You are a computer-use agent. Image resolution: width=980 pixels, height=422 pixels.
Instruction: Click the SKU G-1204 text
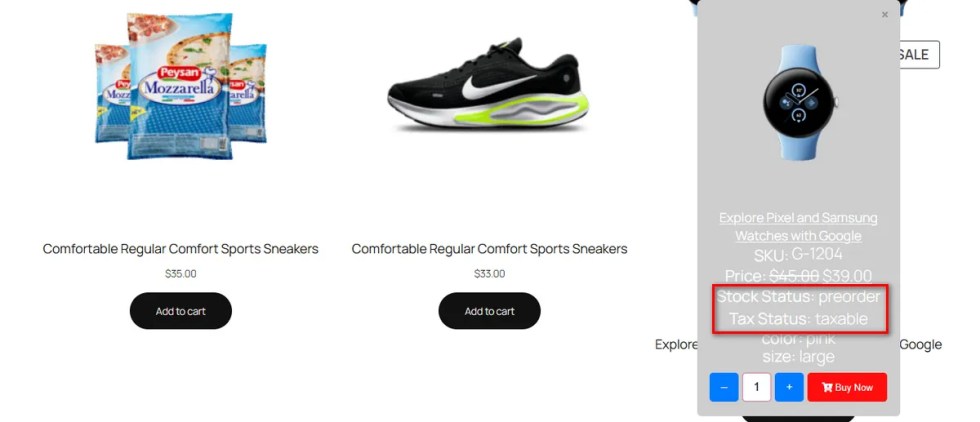(798, 254)
